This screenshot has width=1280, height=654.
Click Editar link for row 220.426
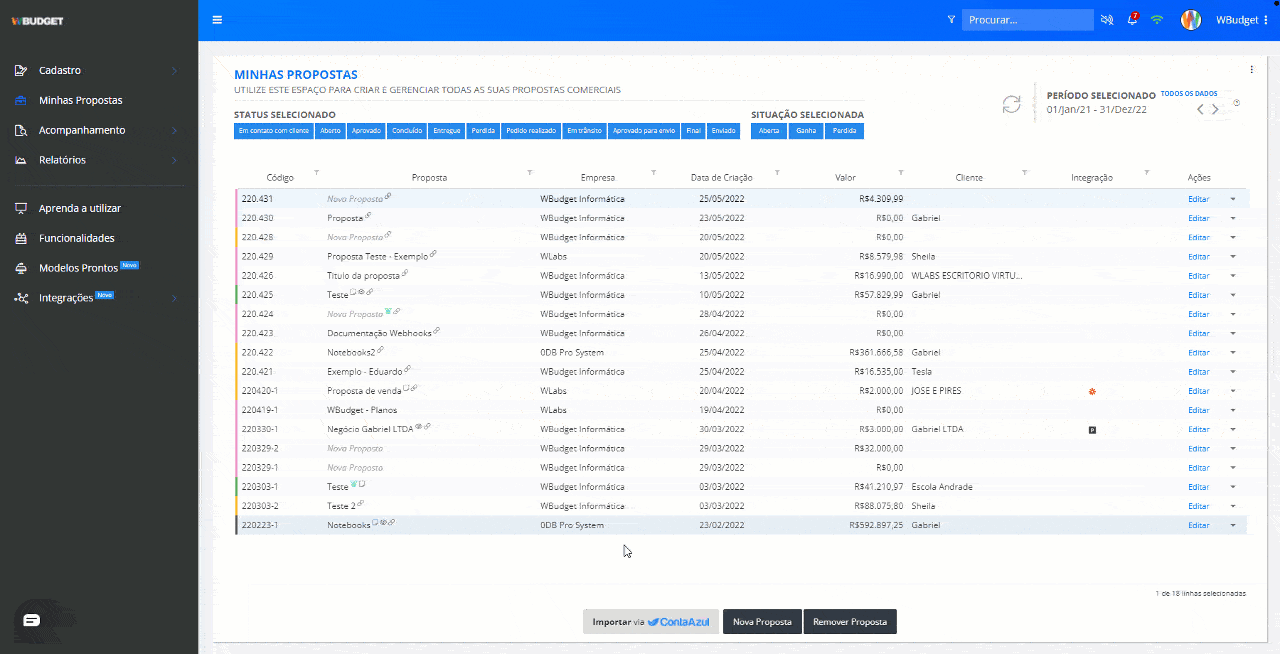tap(1198, 276)
